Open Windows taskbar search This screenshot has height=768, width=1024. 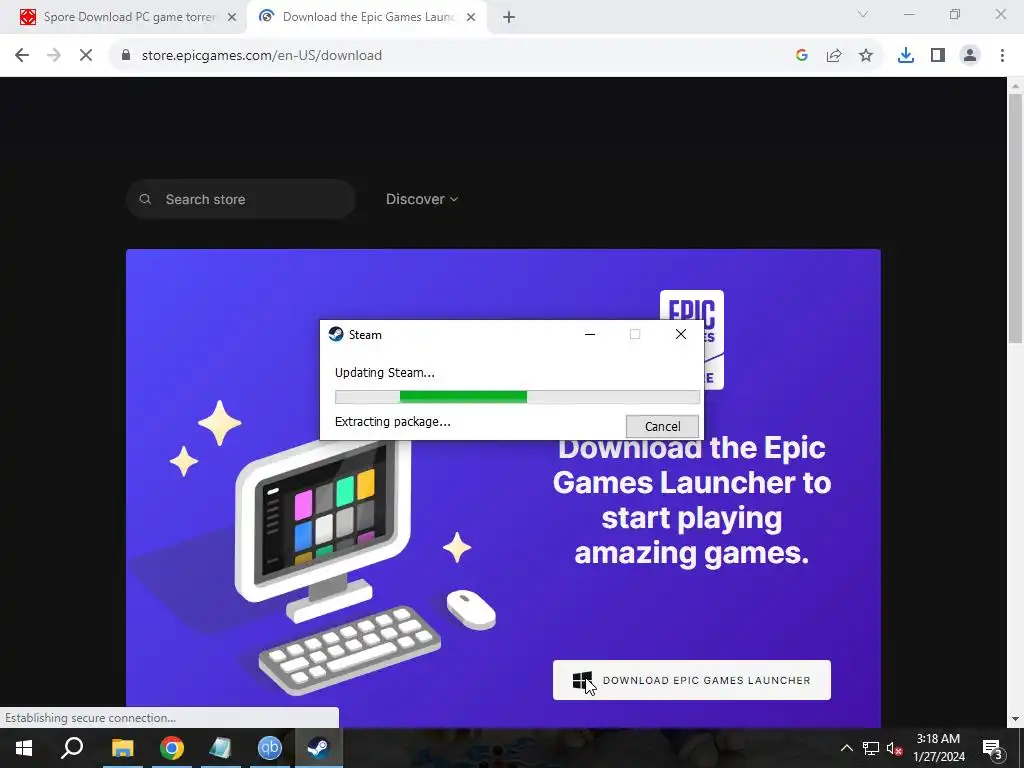pyautogui.click(x=72, y=748)
